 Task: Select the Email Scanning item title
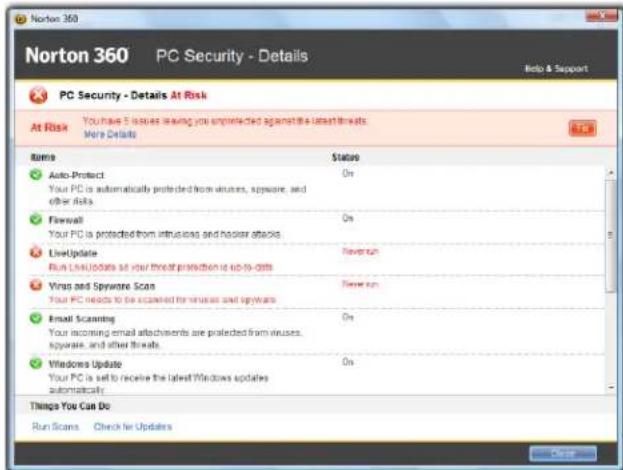pyautogui.click(x=81, y=319)
